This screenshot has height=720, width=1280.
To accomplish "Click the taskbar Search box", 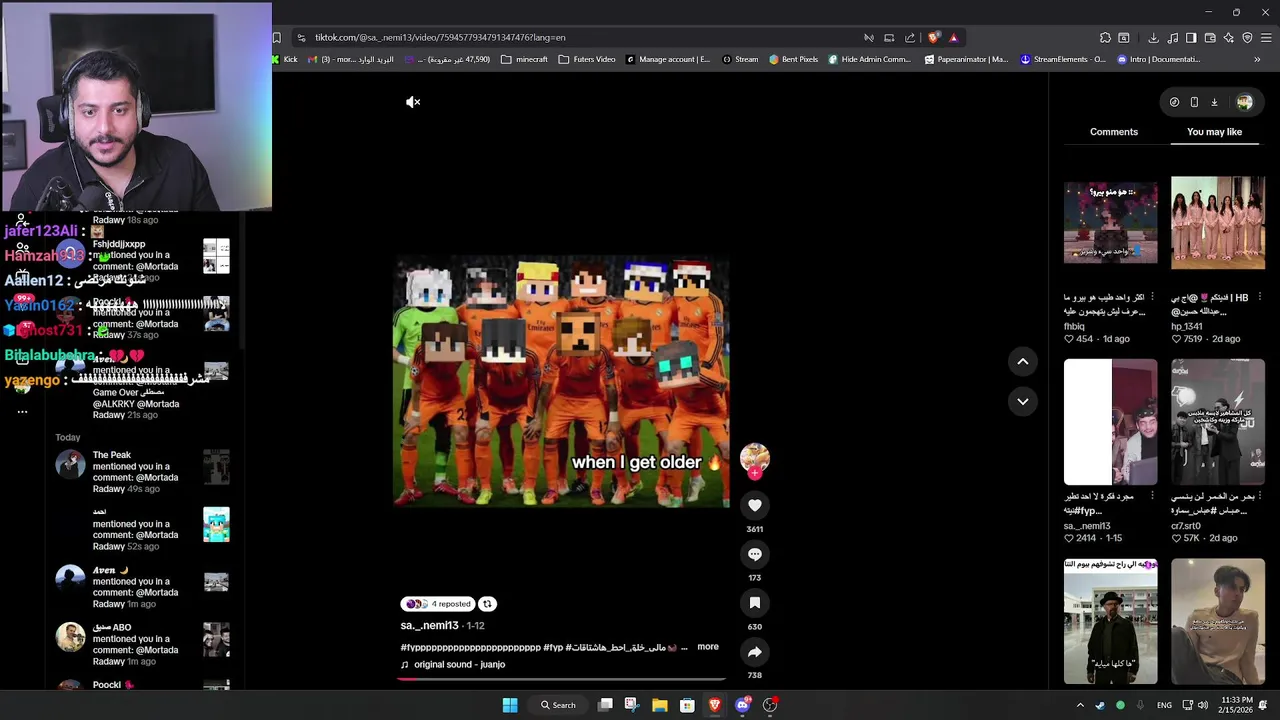I will coord(559,705).
